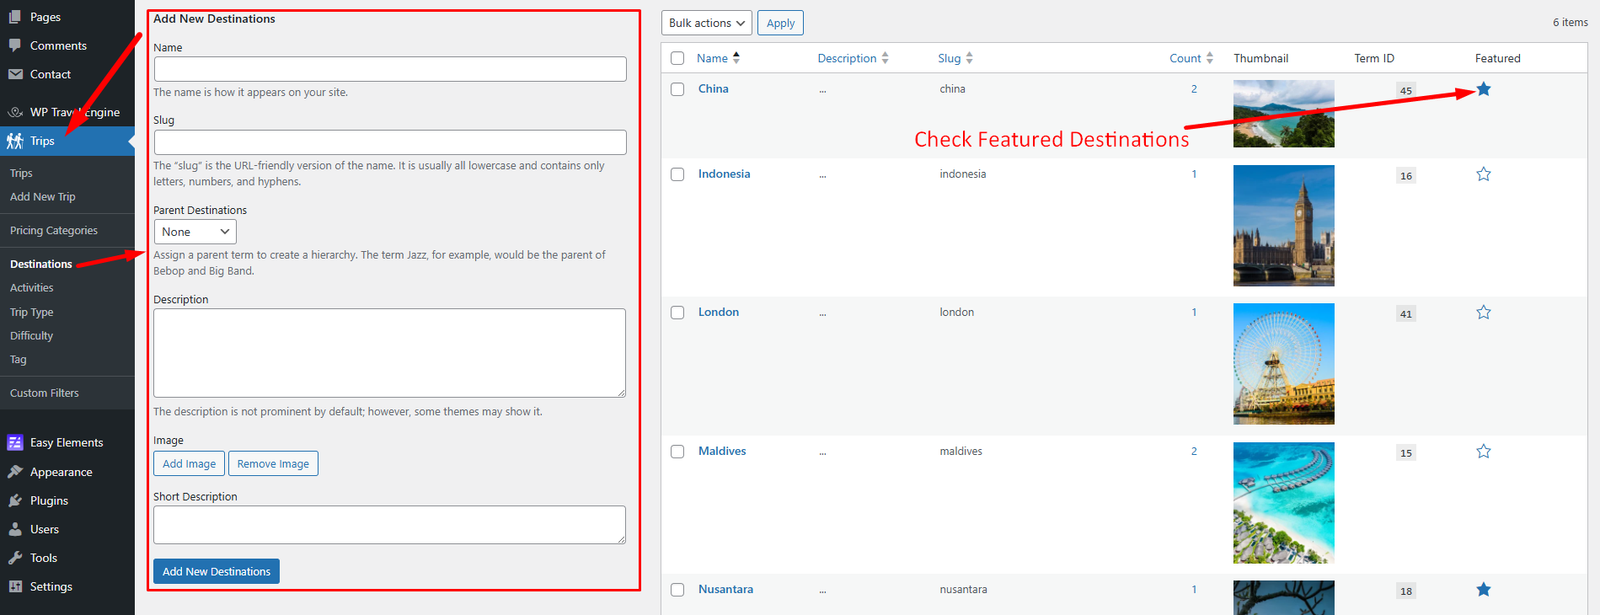Open Pricing Categories submenu item

(x=54, y=231)
